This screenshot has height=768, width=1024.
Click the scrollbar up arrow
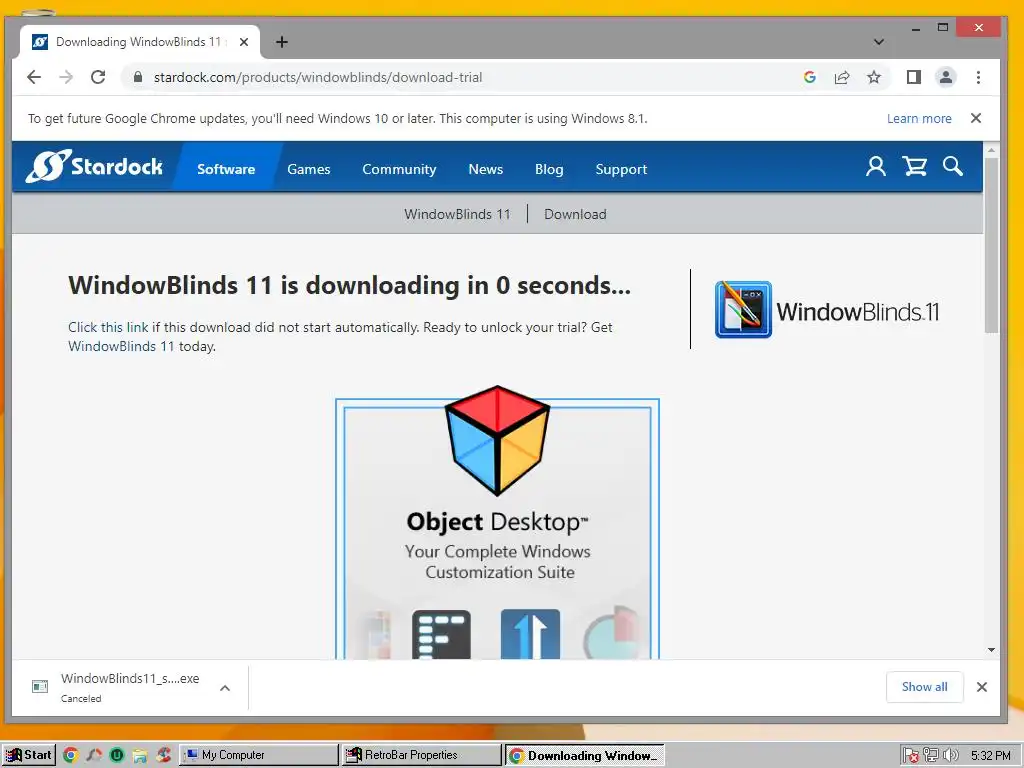point(991,150)
